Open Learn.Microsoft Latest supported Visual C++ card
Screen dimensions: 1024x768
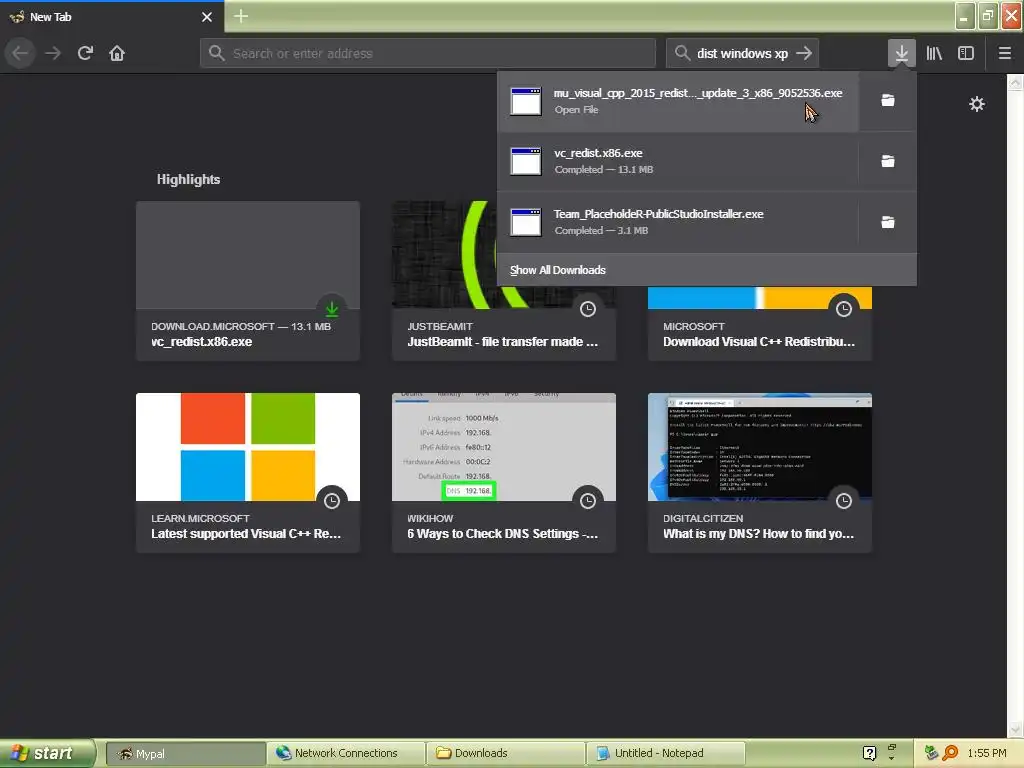pyautogui.click(x=248, y=473)
